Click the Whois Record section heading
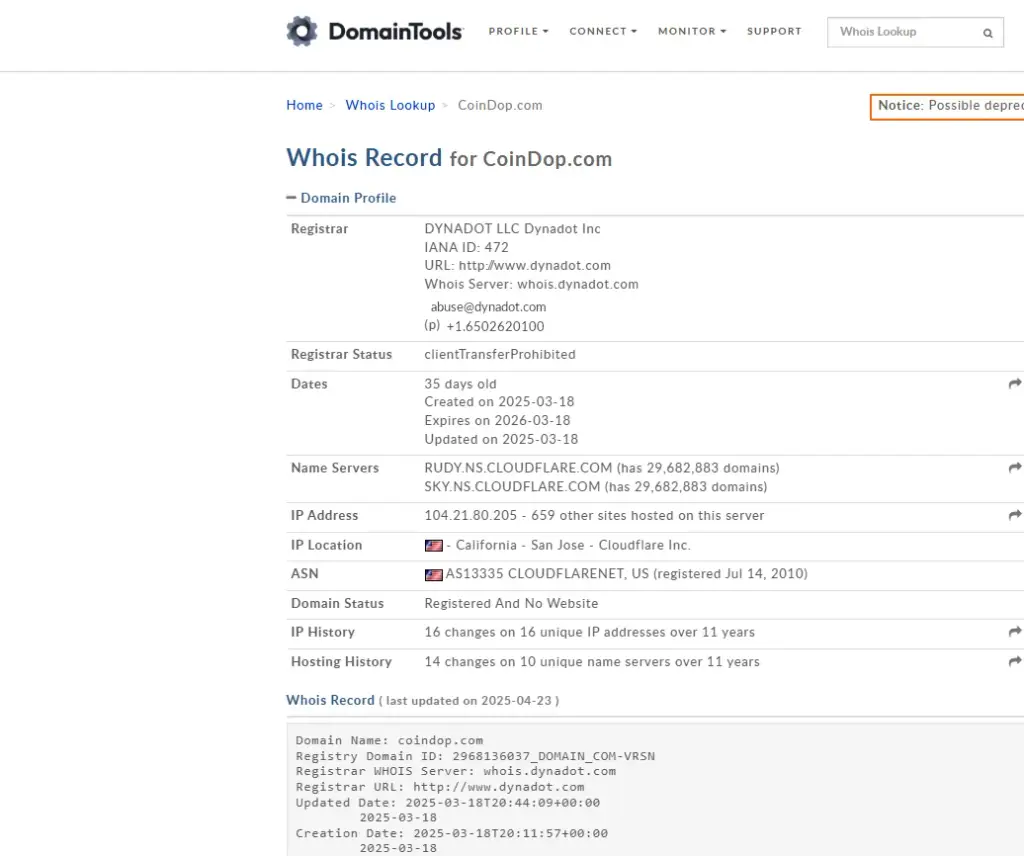The image size is (1024, 856). pos(330,700)
